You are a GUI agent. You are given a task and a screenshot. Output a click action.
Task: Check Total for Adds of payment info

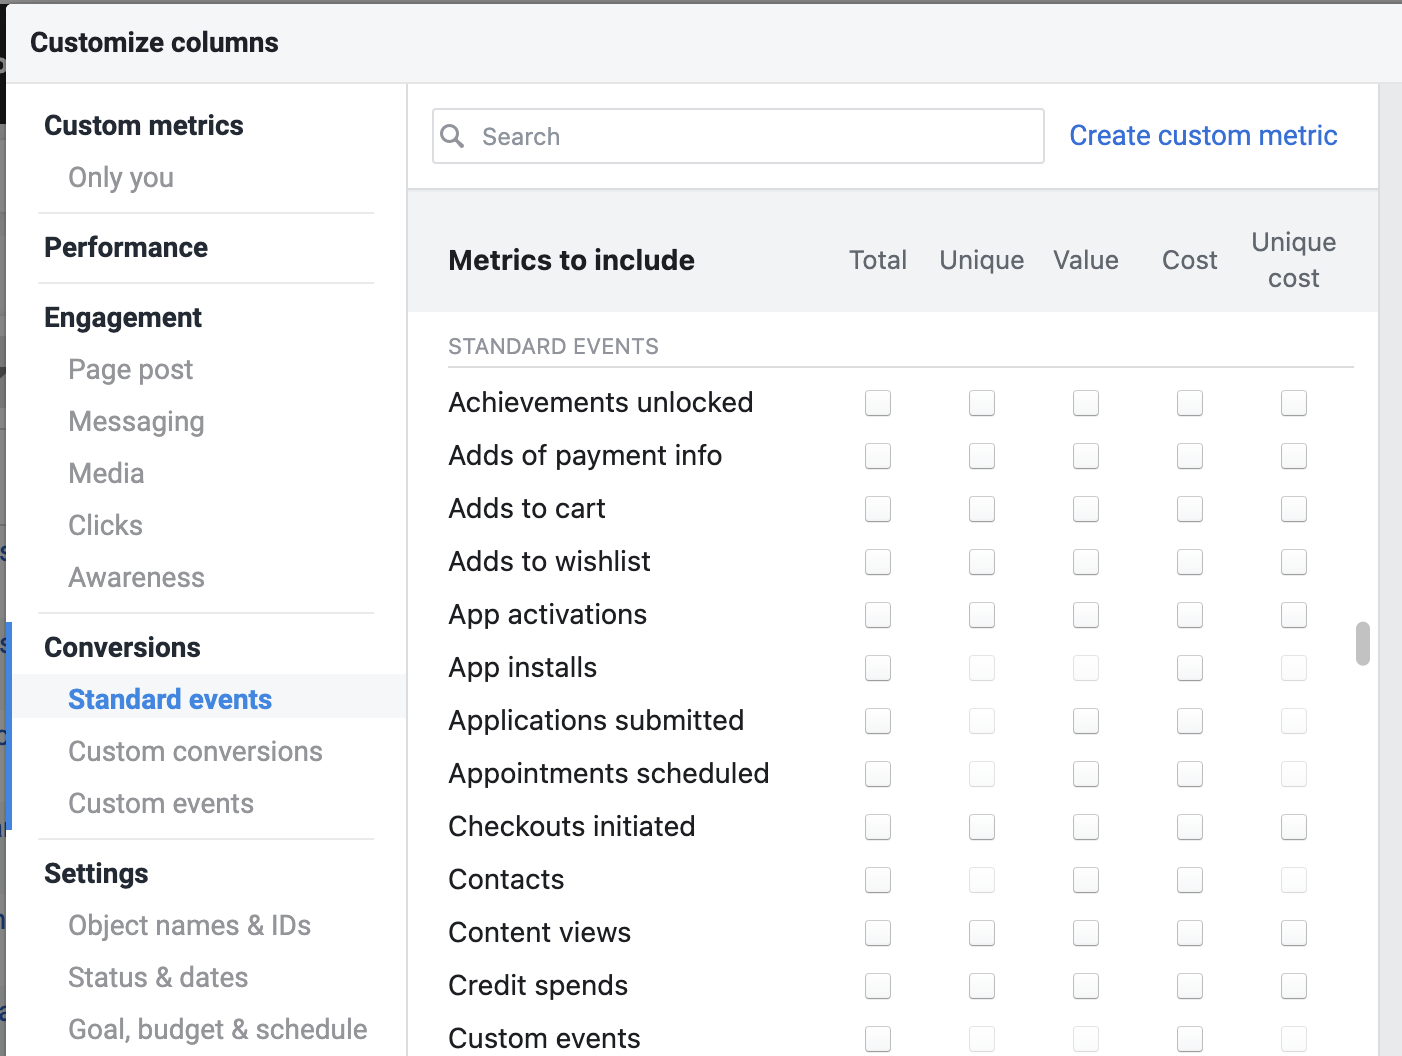[878, 456]
